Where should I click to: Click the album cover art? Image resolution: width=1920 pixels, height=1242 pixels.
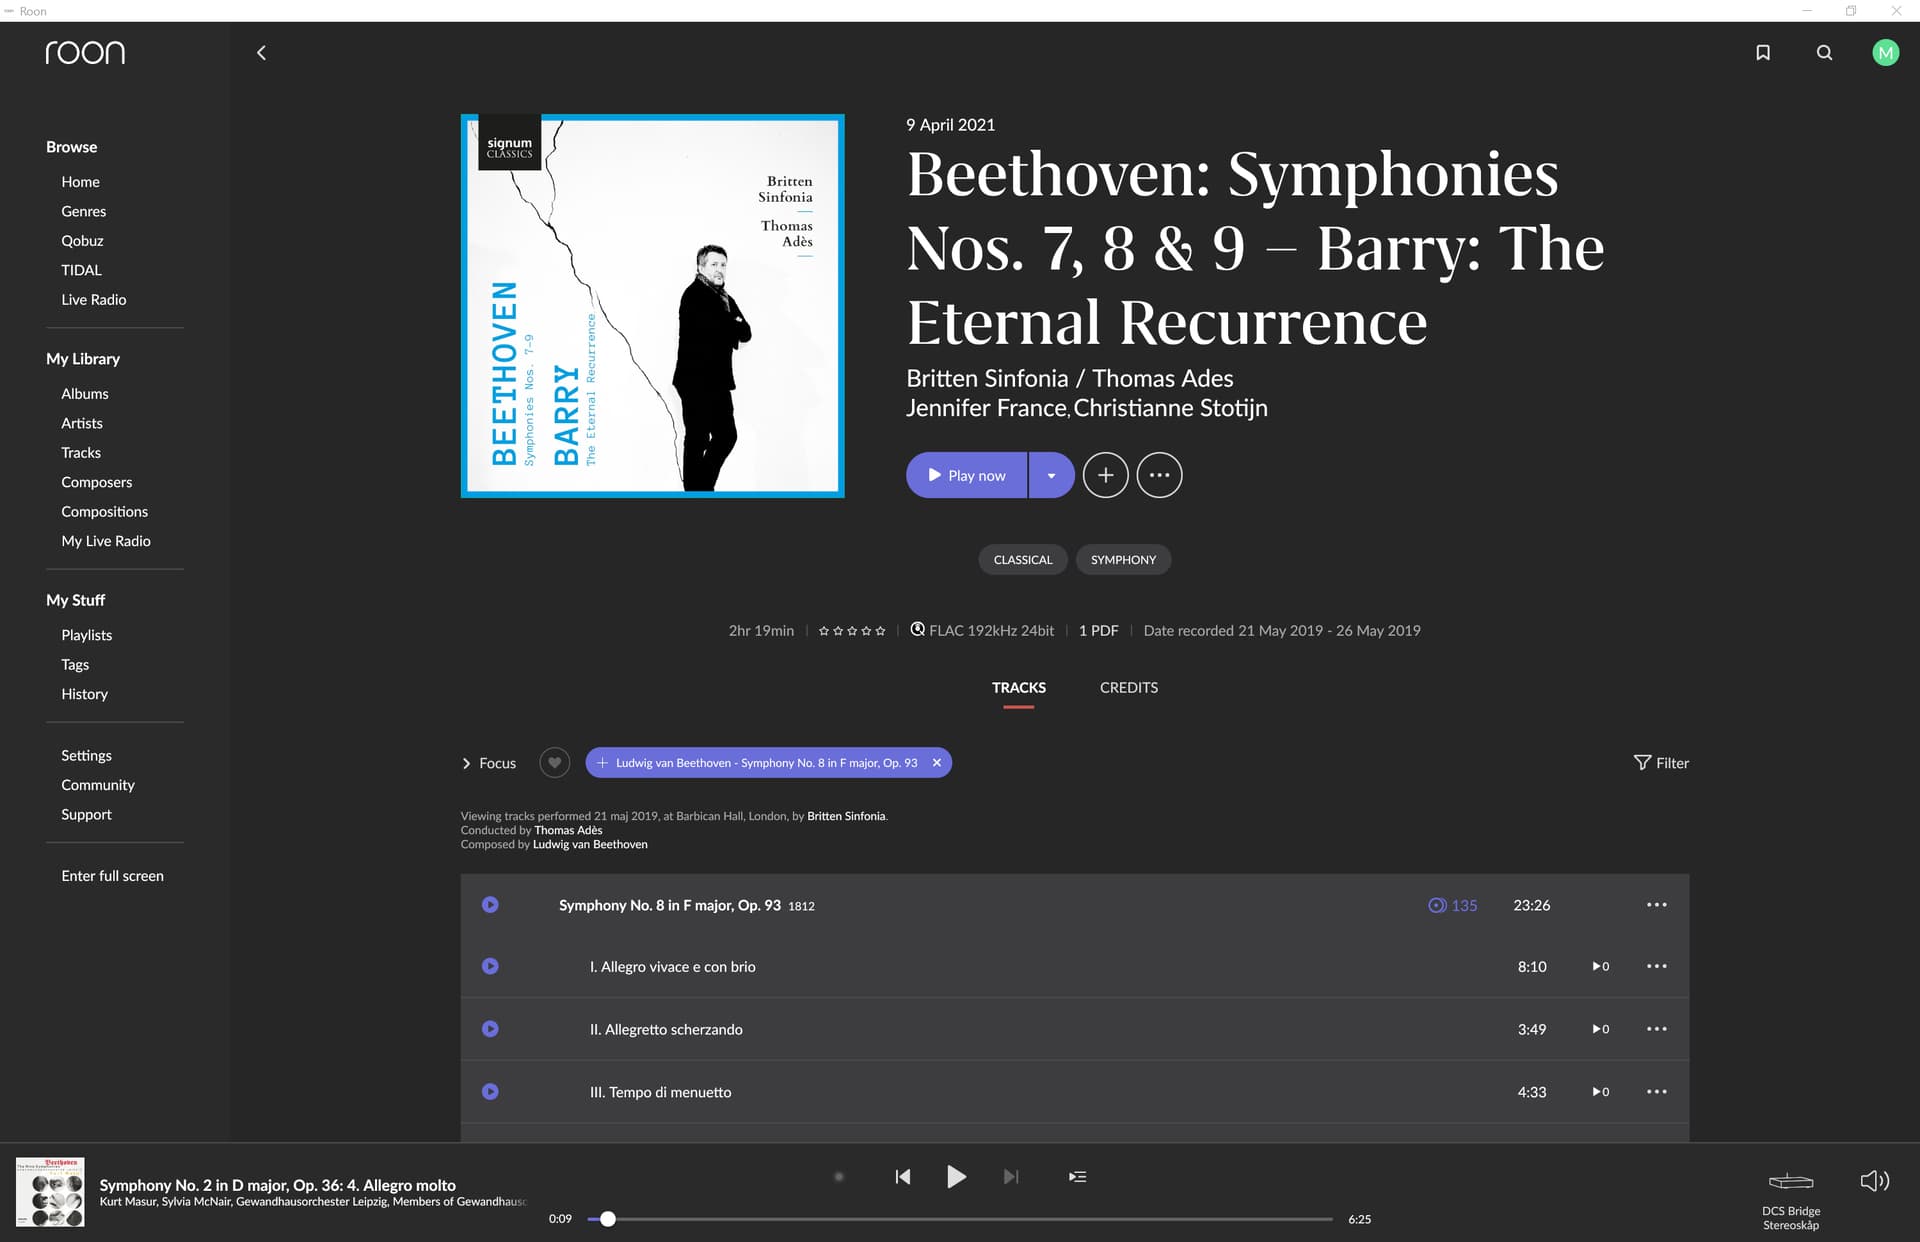point(652,305)
